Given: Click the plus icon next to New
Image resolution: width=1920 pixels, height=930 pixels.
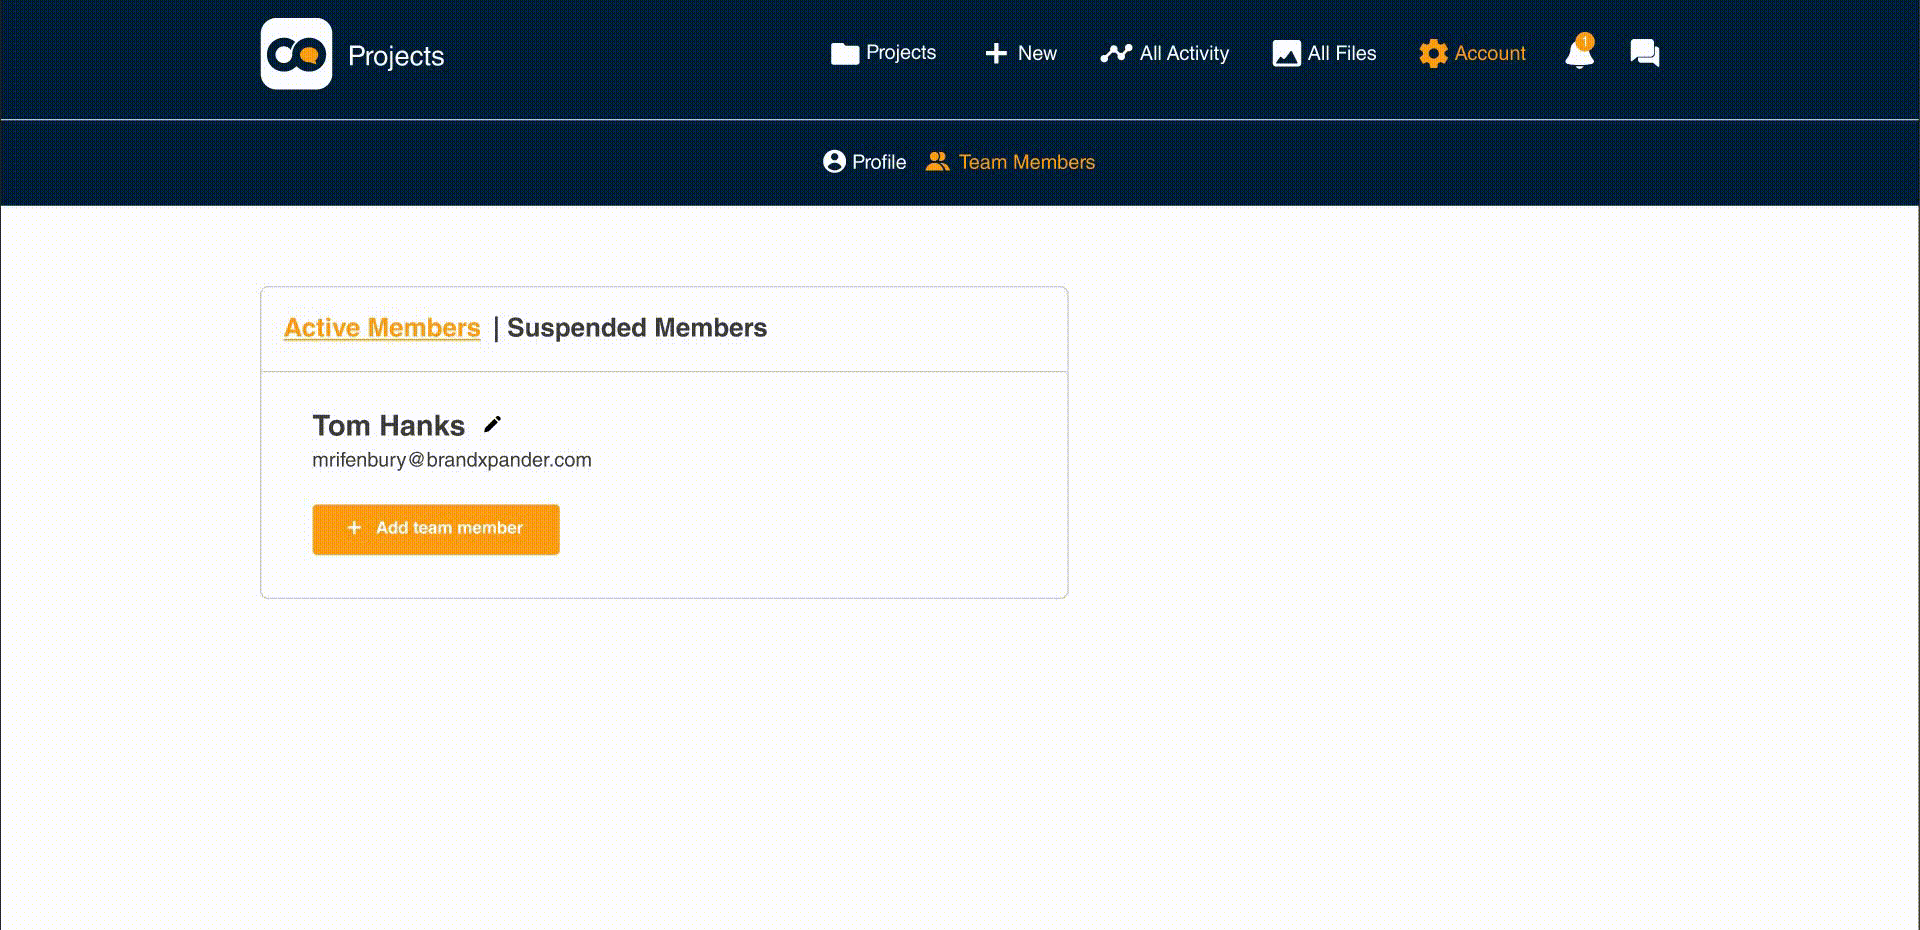Looking at the screenshot, I should [996, 54].
